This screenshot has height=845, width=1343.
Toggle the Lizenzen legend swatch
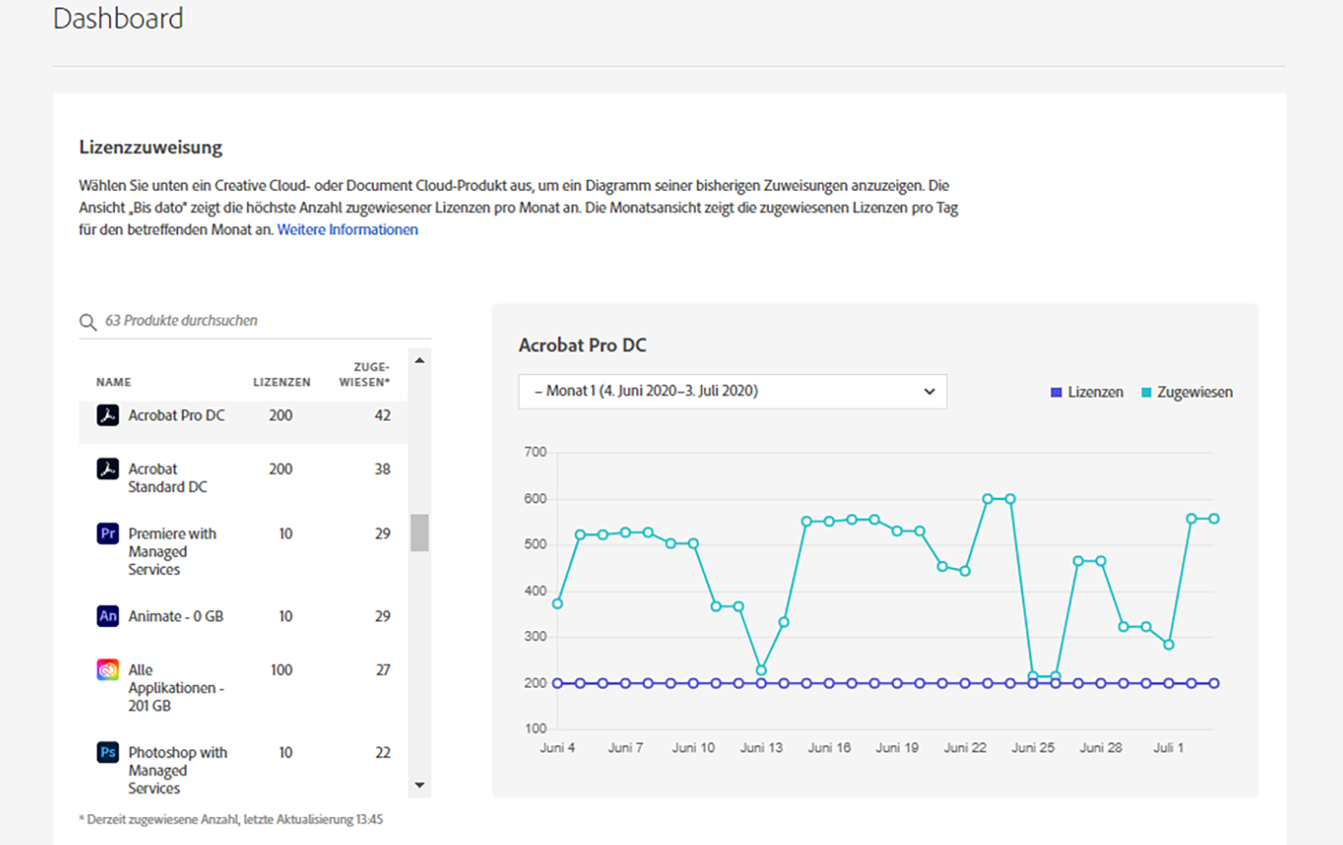[1056, 393]
